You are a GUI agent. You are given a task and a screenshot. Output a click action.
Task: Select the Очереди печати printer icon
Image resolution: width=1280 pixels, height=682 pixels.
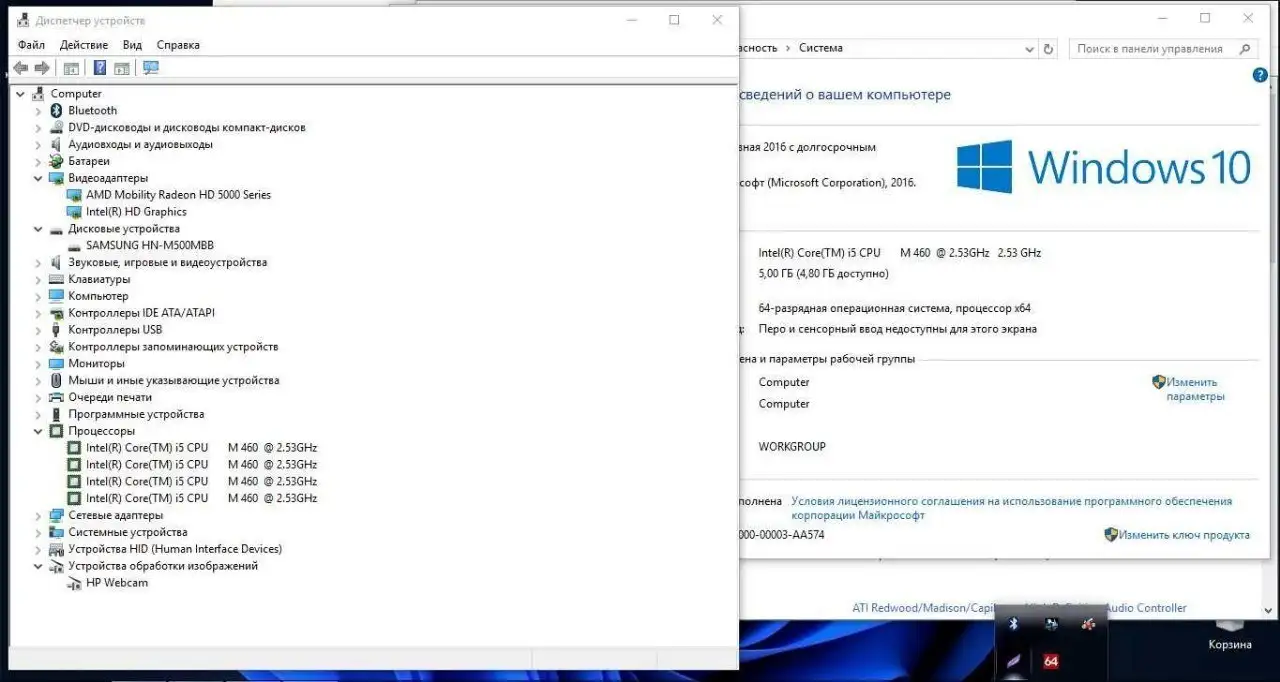56,397
